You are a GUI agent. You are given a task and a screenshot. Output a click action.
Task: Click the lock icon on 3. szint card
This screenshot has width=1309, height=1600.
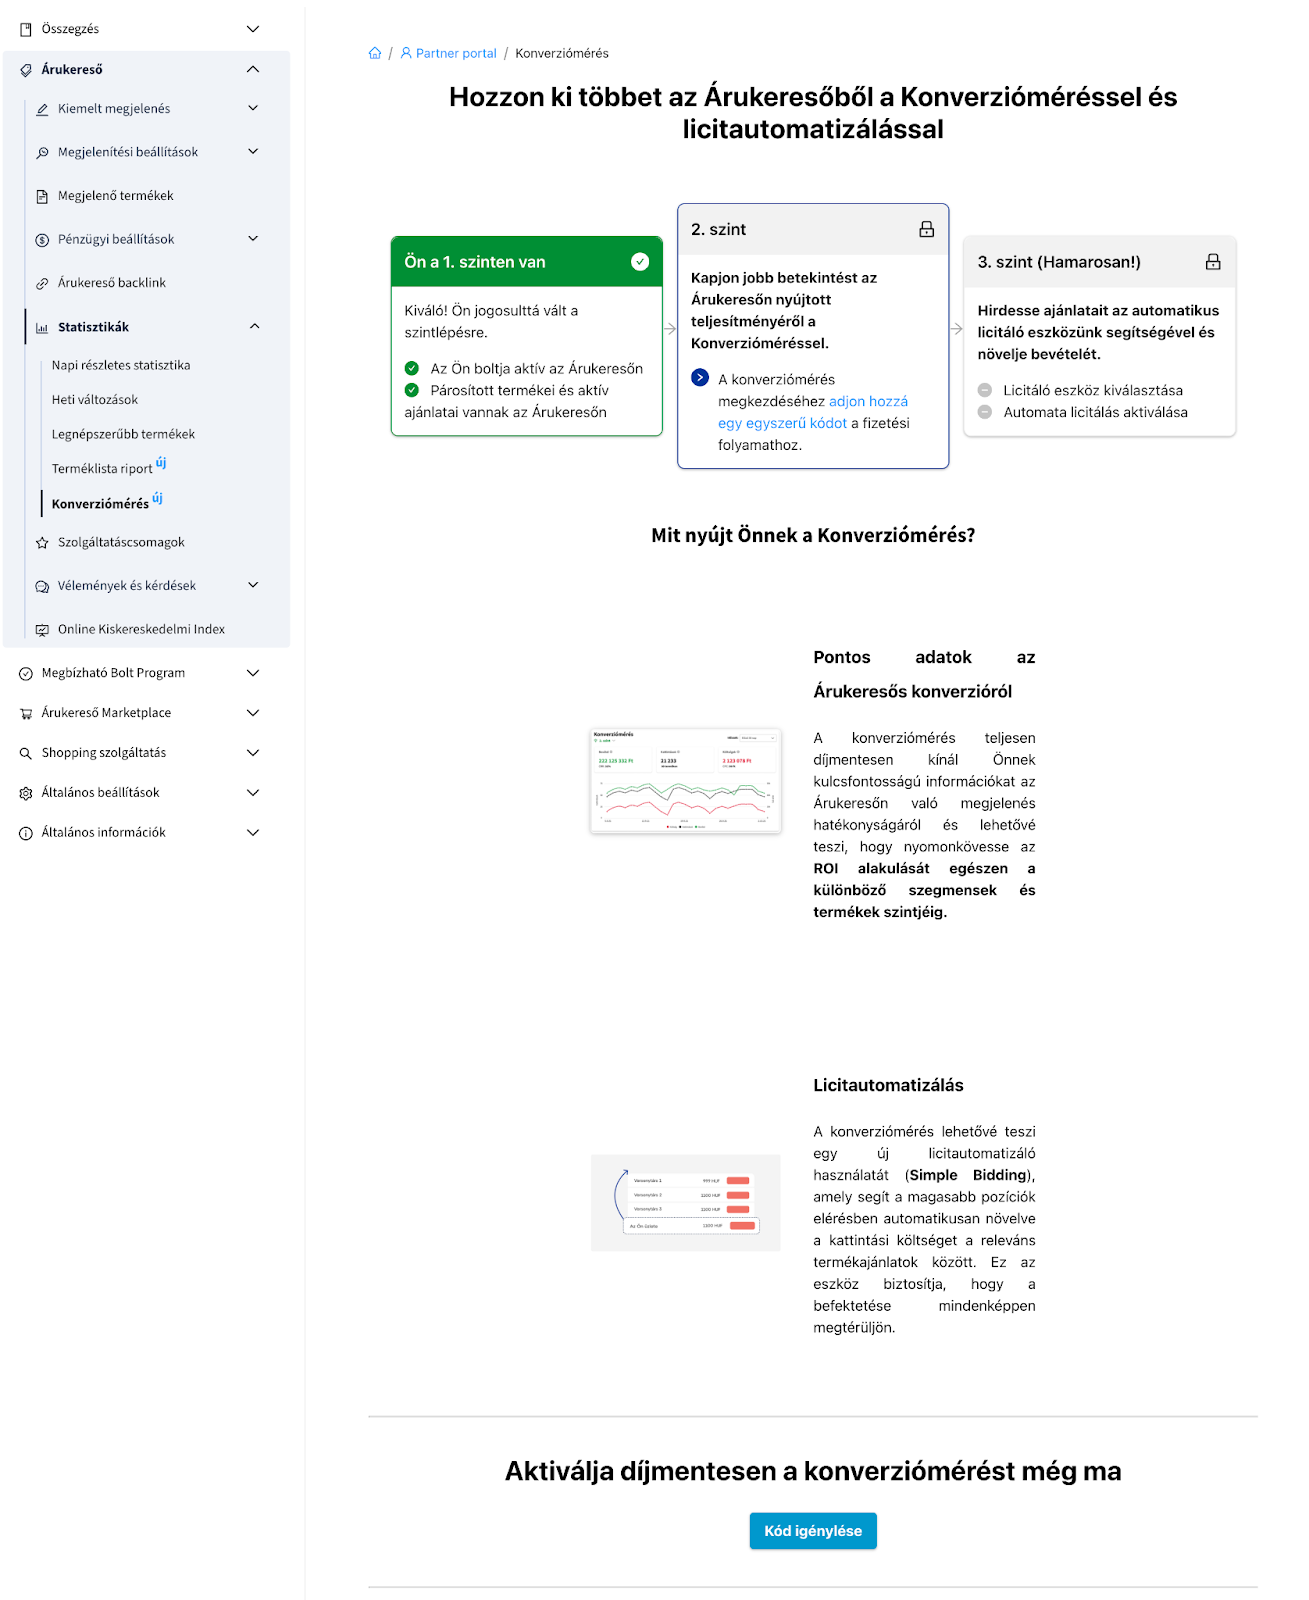point(1213,262)
